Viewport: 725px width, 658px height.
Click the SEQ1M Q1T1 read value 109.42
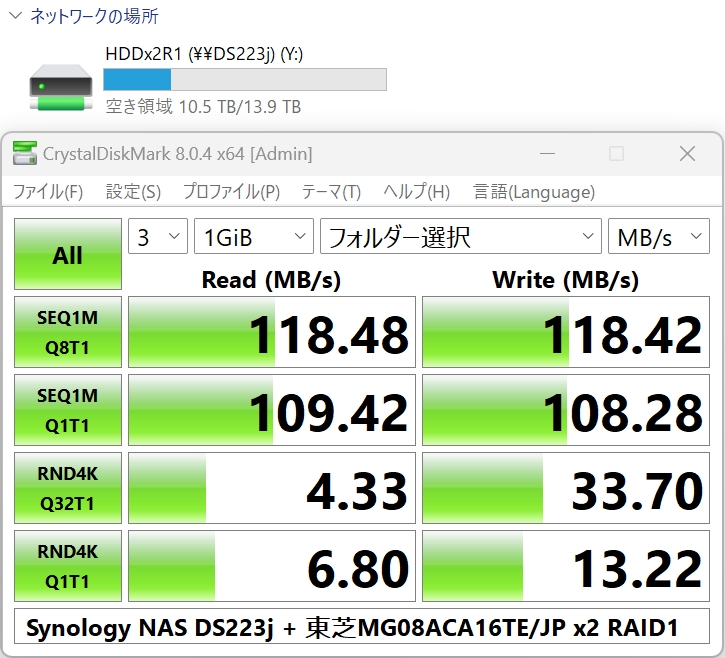[x=272, y=410]
